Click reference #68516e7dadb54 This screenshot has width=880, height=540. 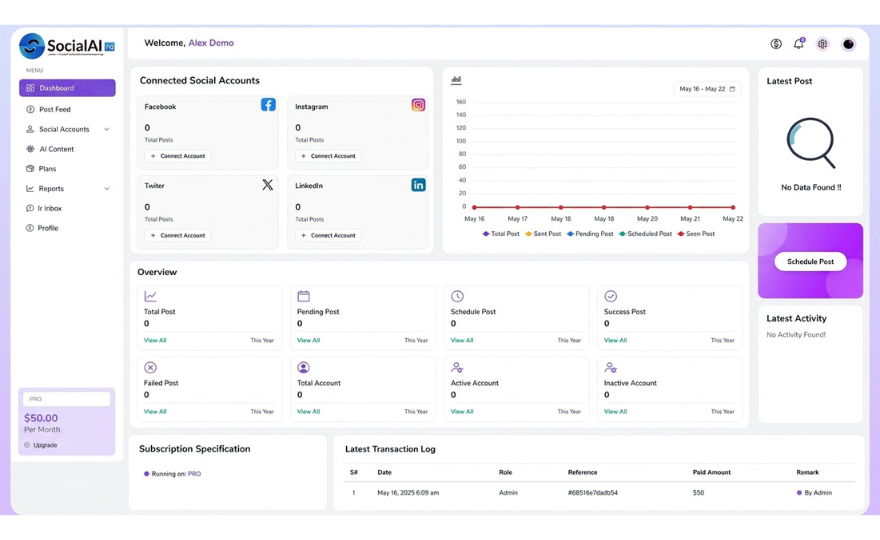point(593,493)
